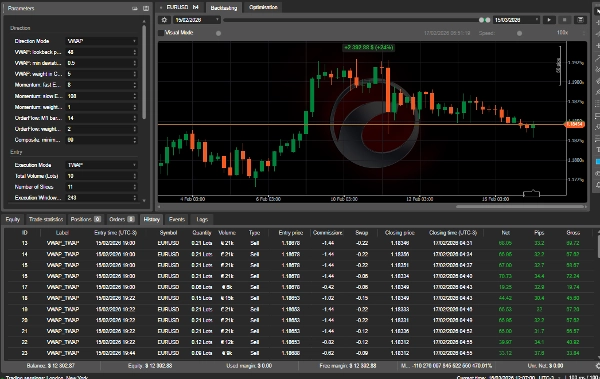Image resolution: width=600 pixels, height=379 pixels.
Task: Click the Execution Window value field
Action: point(99,198)
